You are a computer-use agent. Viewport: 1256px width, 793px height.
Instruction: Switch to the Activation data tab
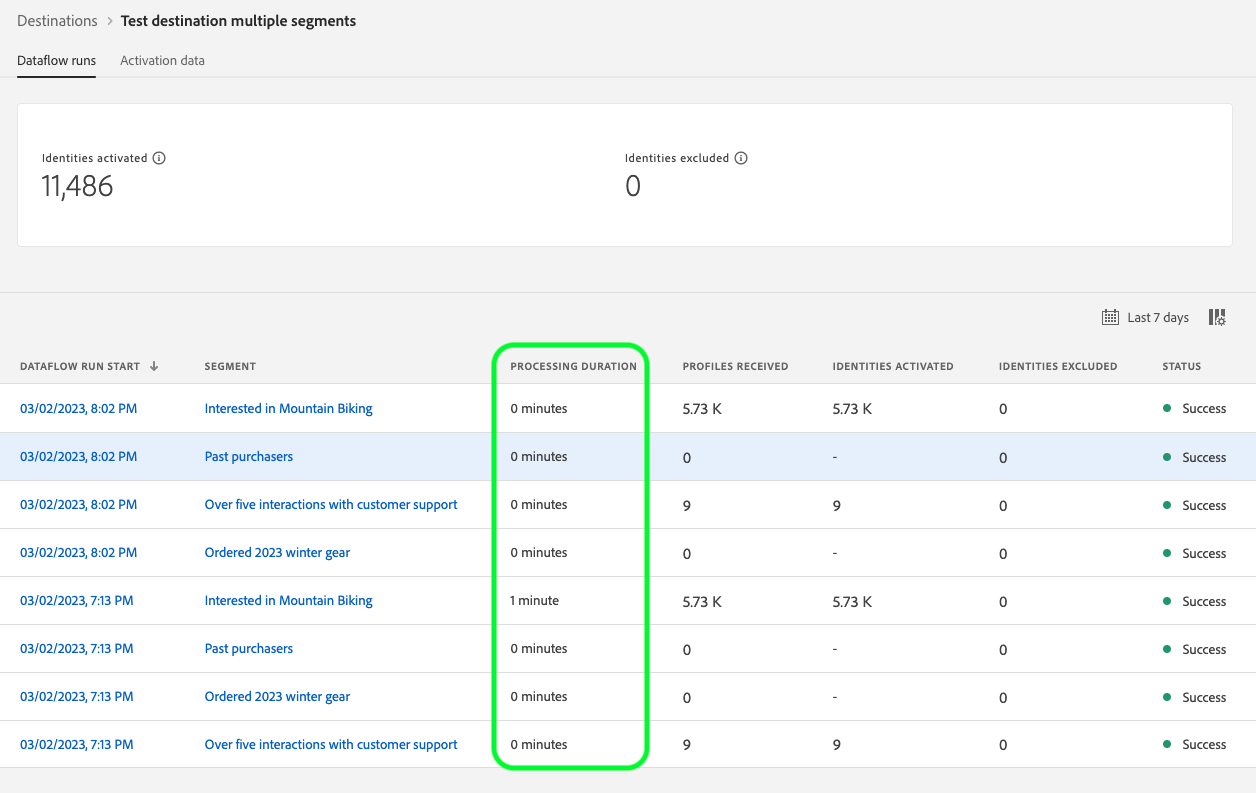(162, 60)
